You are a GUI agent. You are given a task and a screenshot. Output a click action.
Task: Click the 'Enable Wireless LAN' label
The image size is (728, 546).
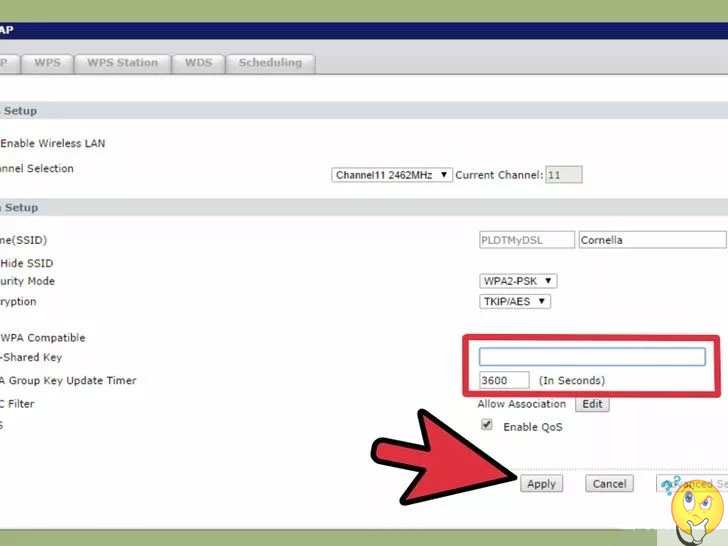pyautogui.click(x=53, y=143)
